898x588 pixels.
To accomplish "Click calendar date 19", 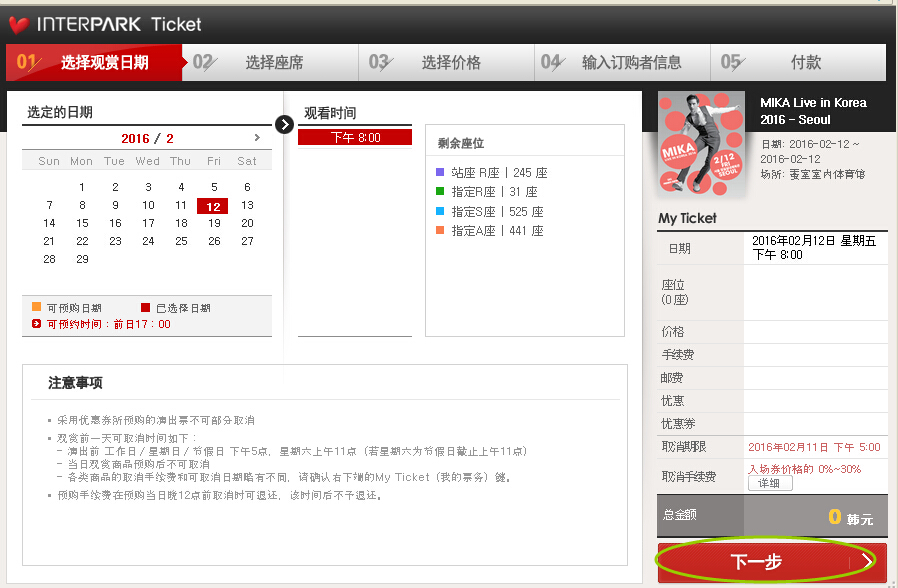I will (x=214, y=223).
